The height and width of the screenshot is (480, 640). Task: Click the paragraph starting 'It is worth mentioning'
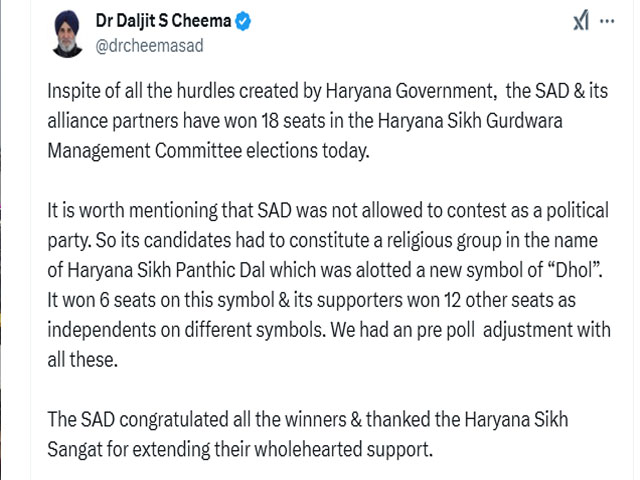pyautogui.click(x=329, y=285)
